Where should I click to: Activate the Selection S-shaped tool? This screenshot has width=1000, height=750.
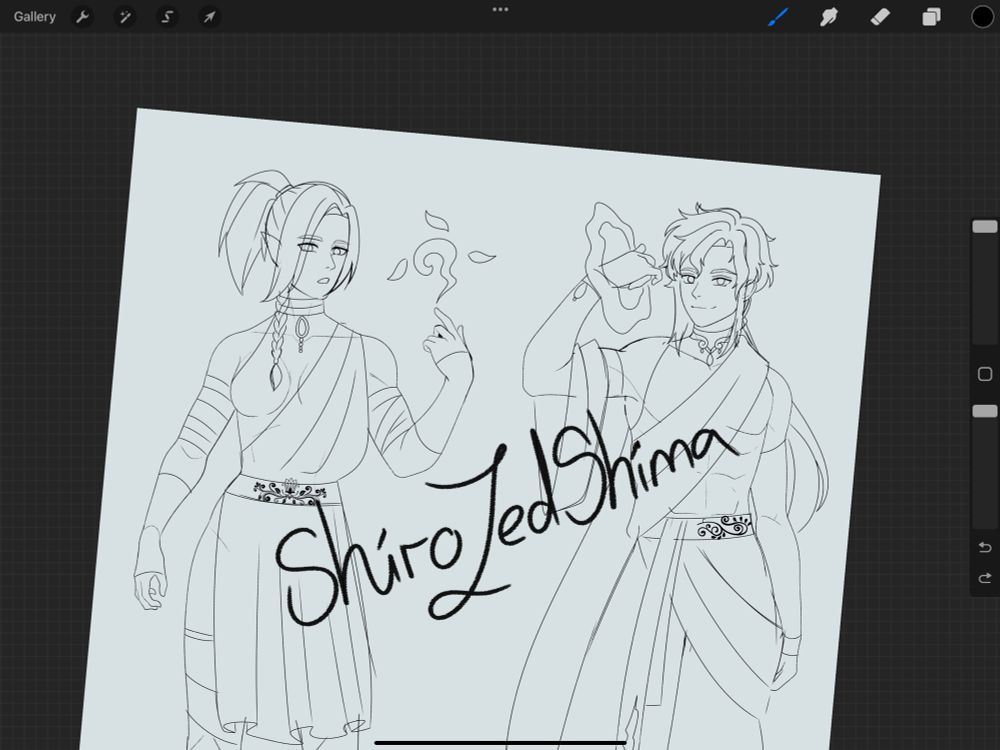[167, 17]
